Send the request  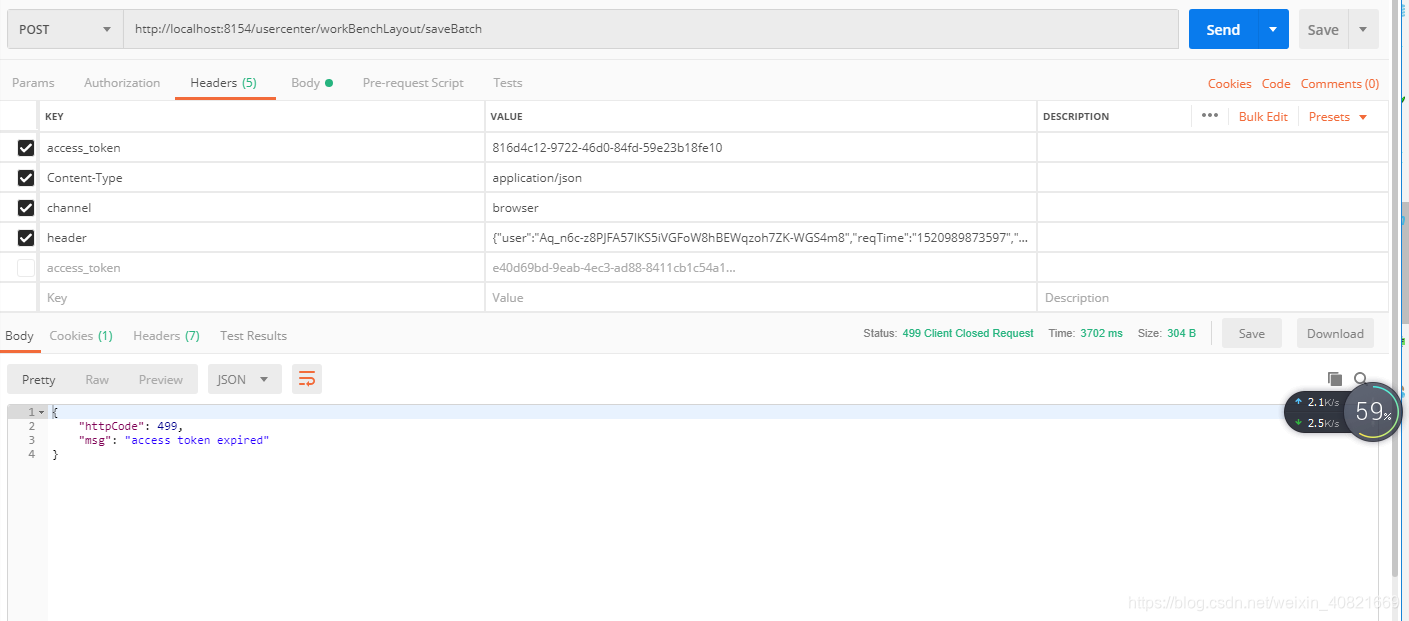[1223, 30]
